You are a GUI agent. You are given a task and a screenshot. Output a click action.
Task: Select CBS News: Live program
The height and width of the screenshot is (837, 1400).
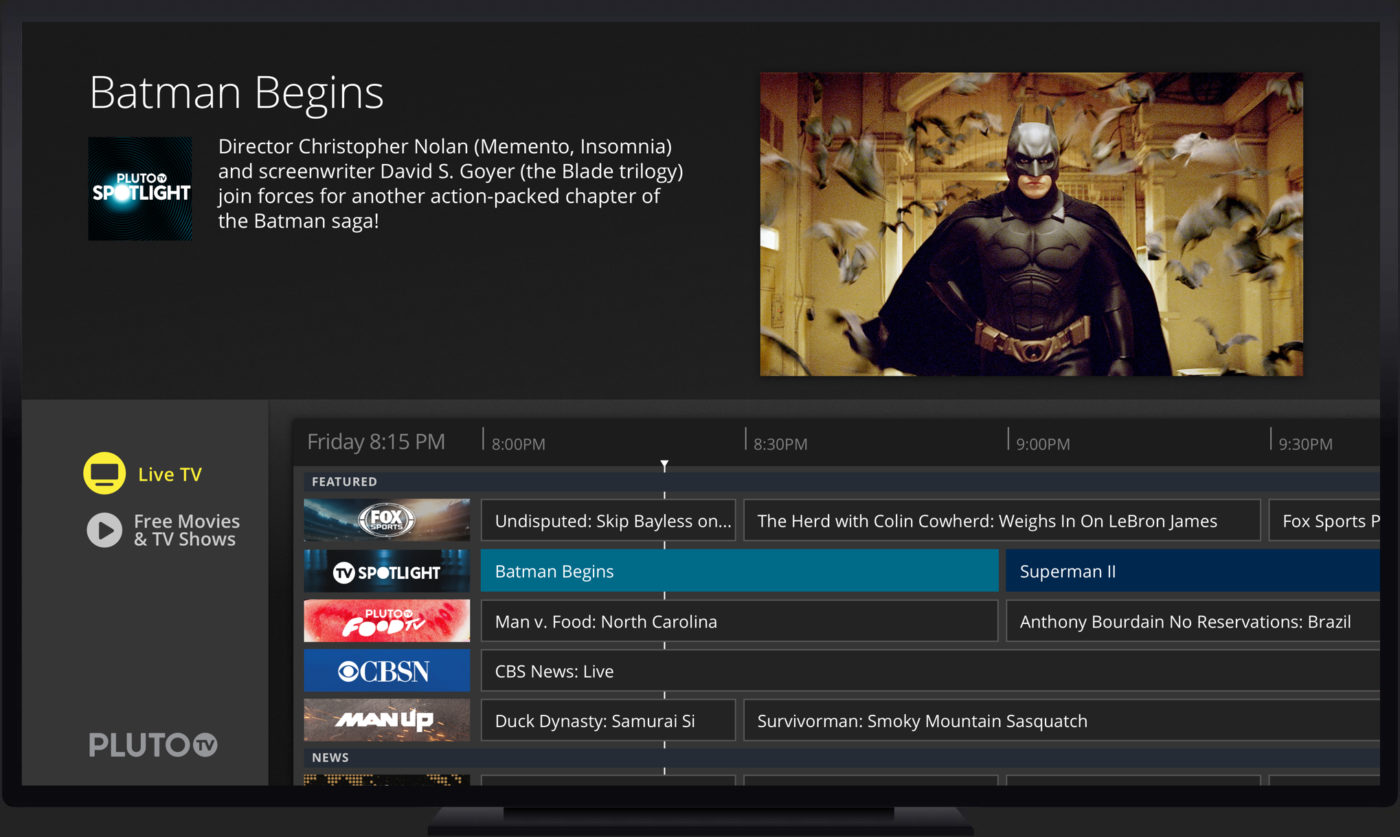click(x=930, y=671)
